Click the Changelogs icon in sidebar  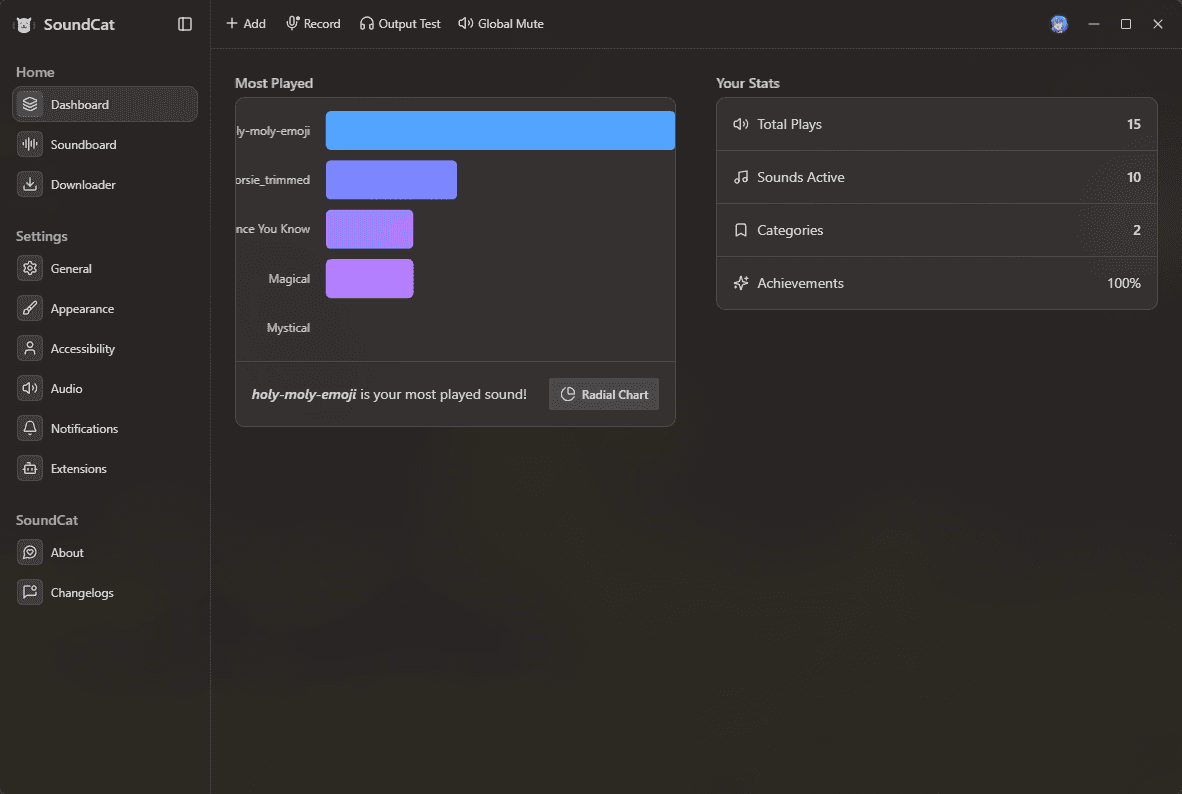(x=30, y=593)
